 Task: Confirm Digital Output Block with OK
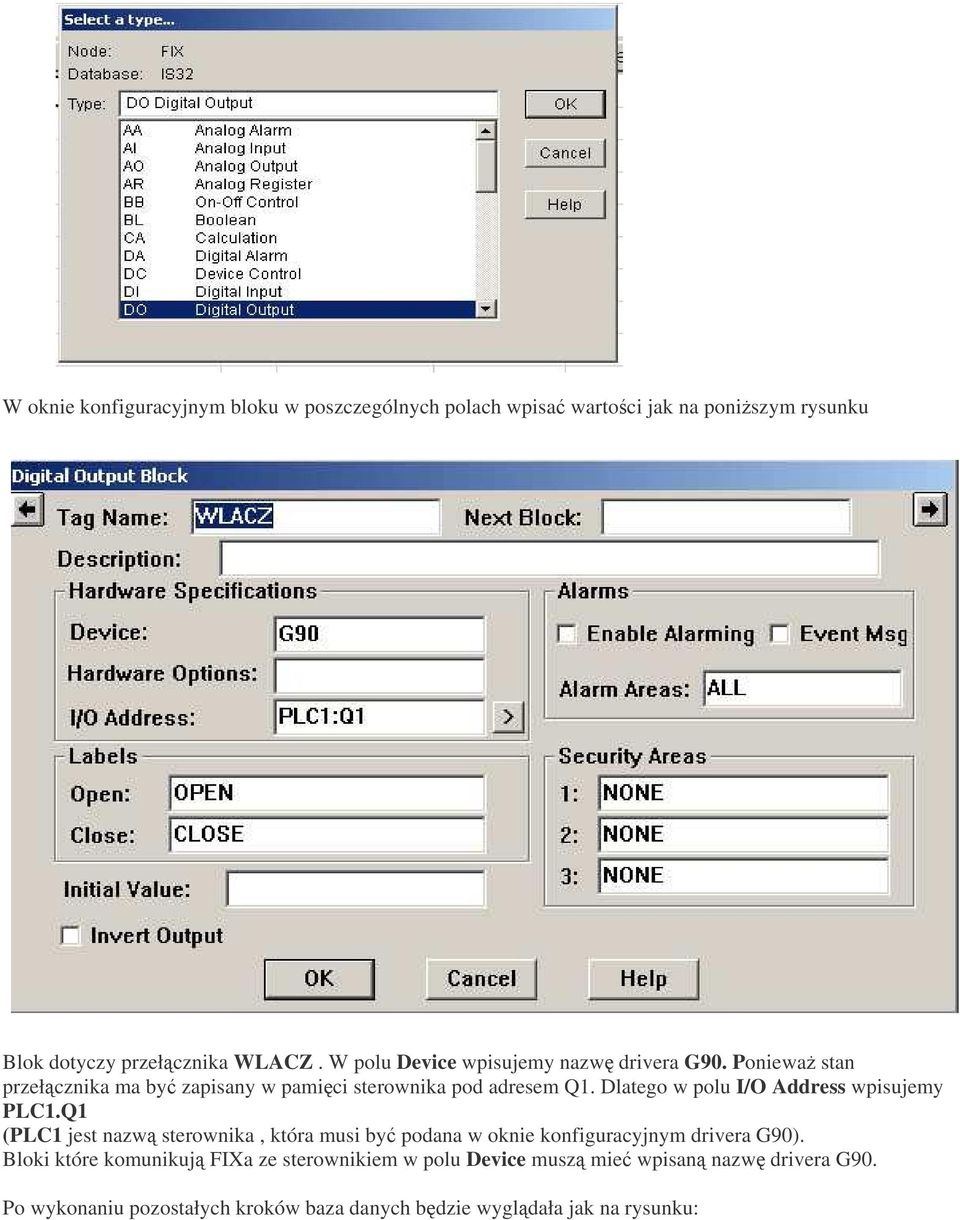(319, 978)
